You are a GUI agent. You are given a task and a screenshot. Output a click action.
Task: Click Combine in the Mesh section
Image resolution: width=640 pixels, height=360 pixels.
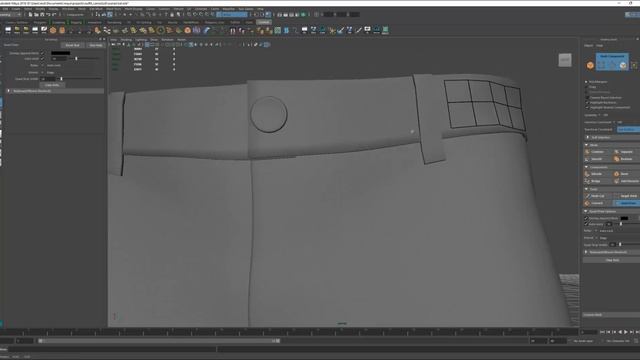[597, 152]
